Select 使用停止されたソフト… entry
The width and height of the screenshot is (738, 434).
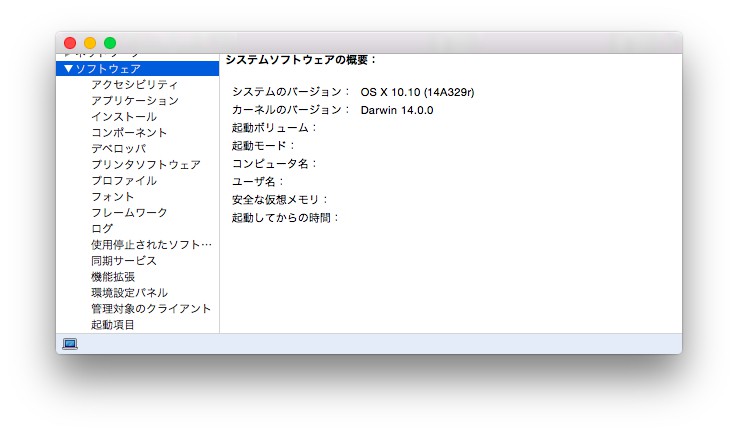[151, 245]
